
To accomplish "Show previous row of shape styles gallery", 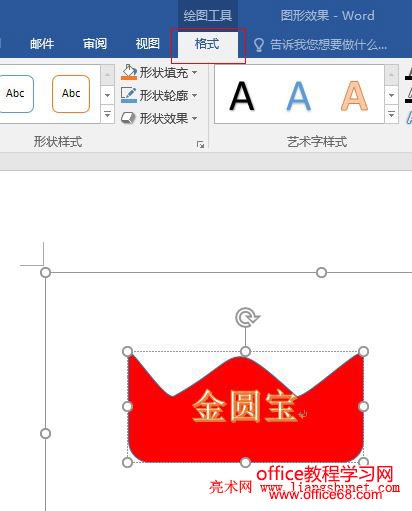I will [x=107, y=75].
